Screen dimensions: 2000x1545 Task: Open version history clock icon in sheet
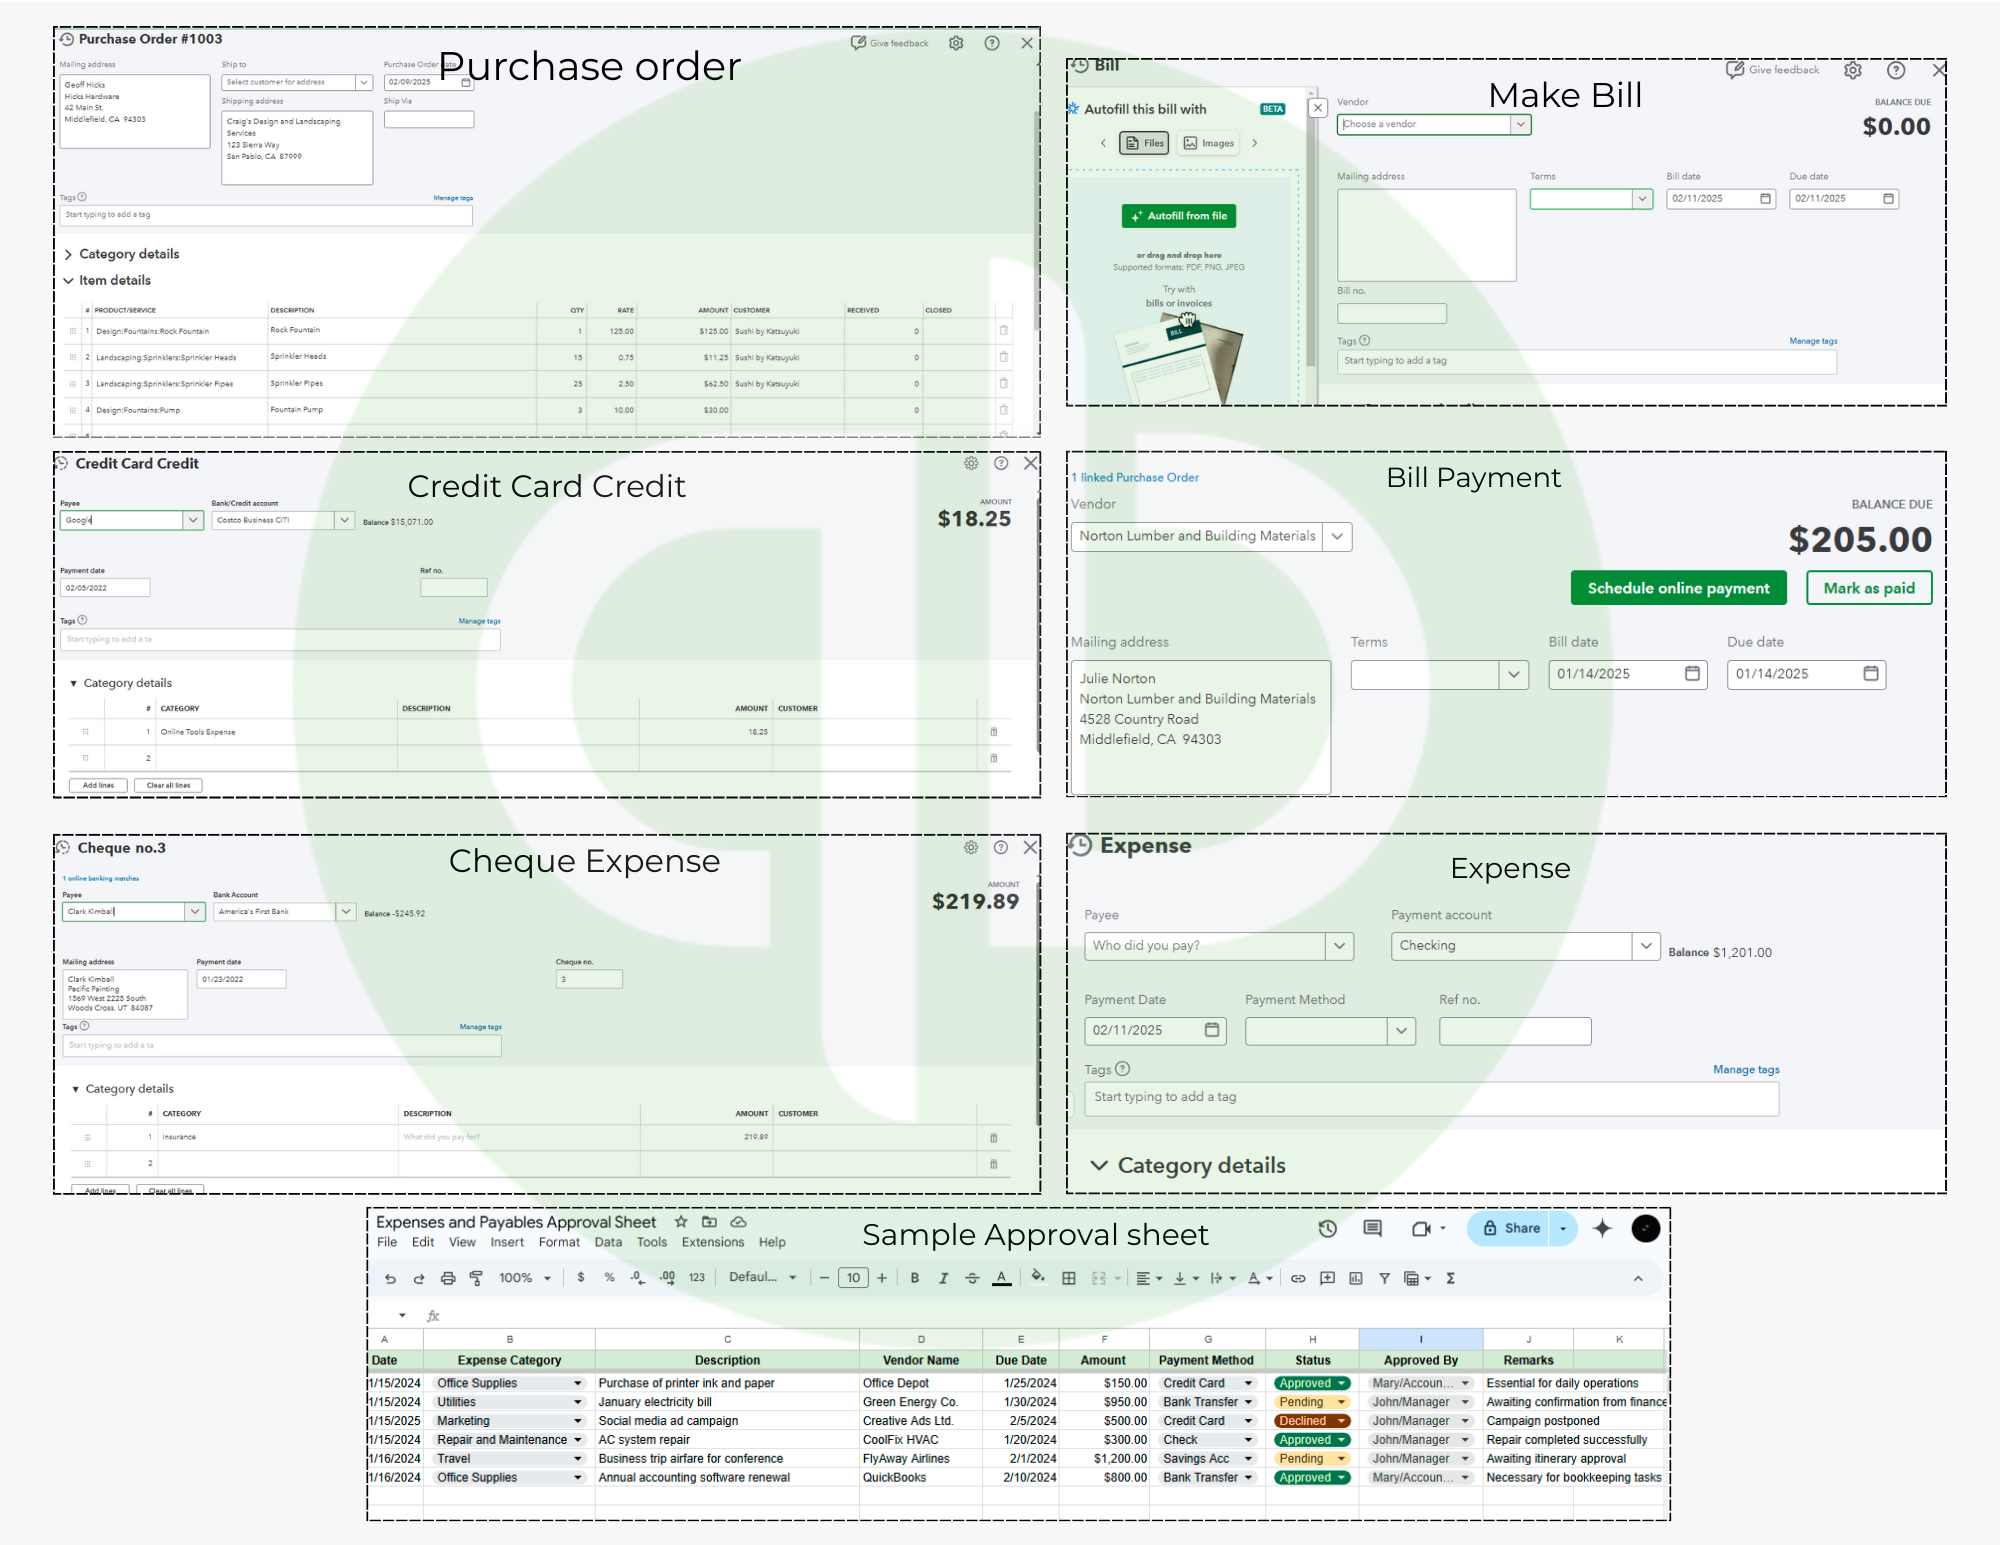pos(1328,1228)
